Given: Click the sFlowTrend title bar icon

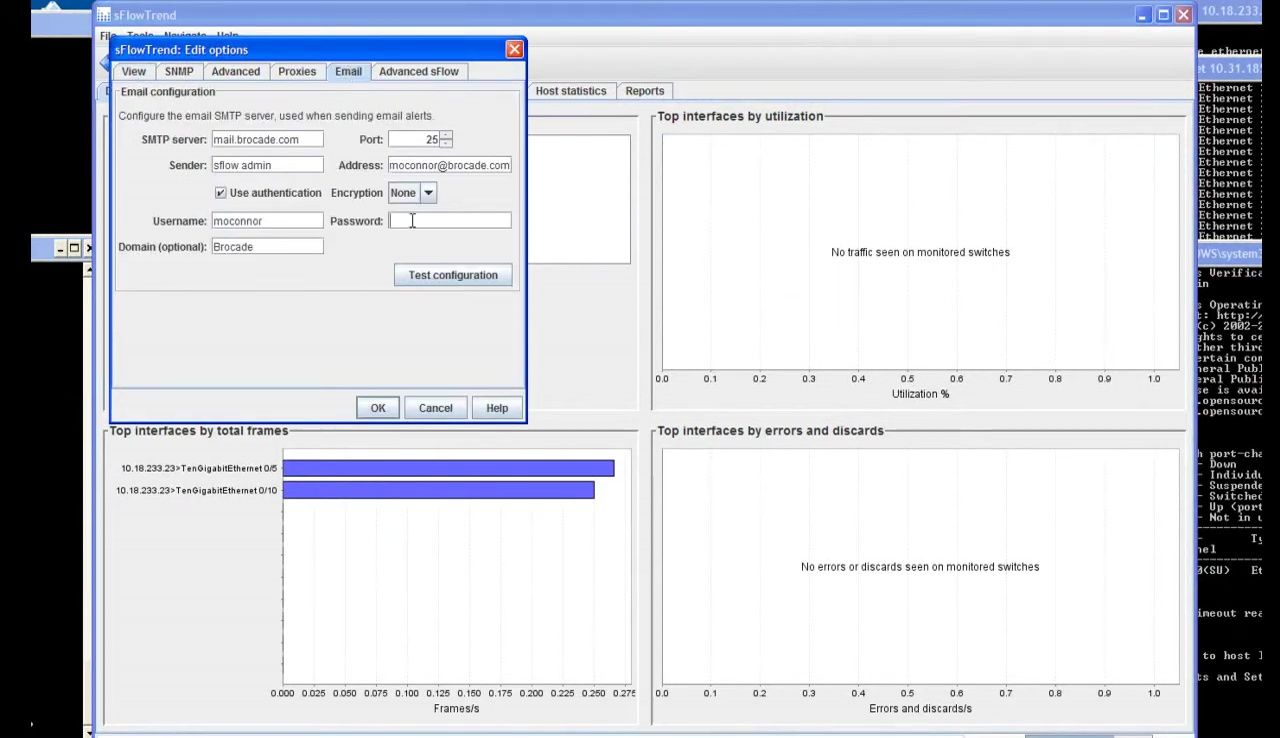Looking at the screenshot, I should tap(104, 15).
